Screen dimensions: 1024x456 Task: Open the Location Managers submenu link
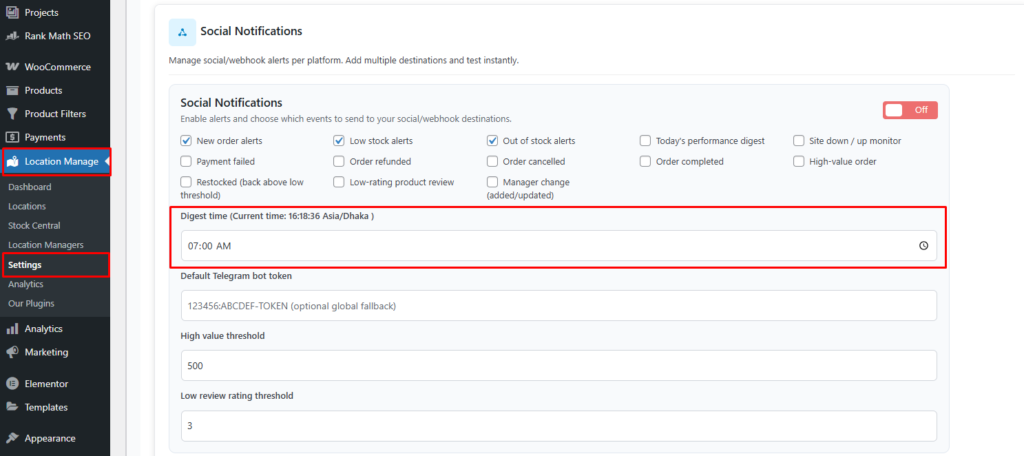pos(45,245)
